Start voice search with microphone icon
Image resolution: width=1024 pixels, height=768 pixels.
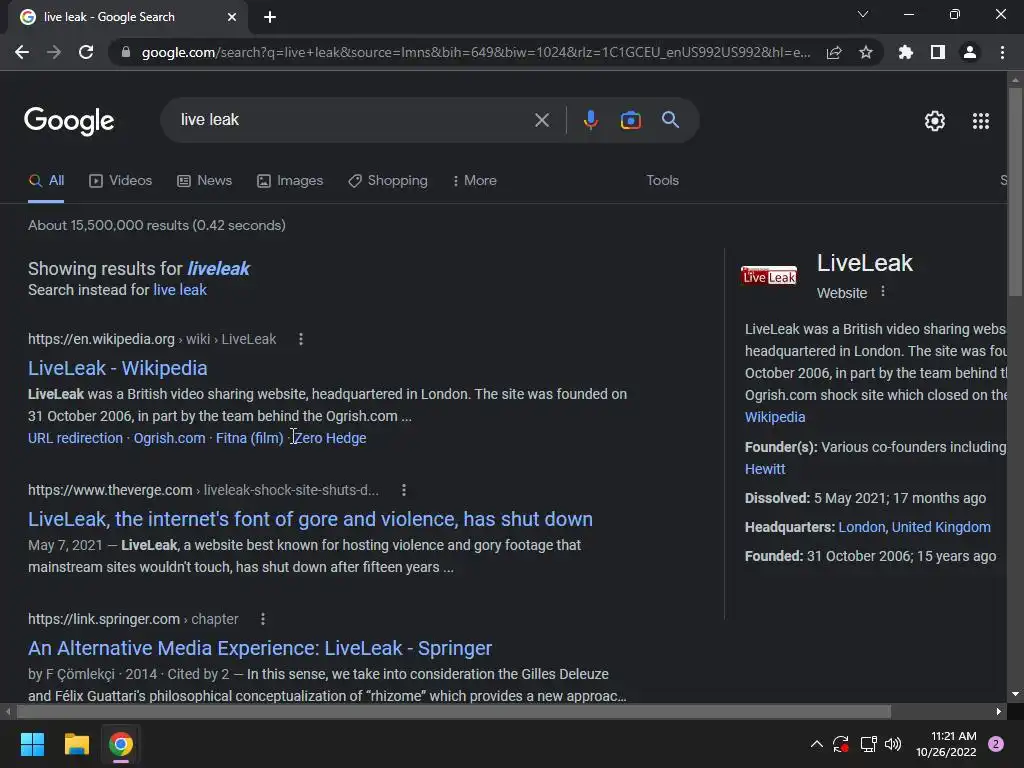pyautogui.click(x=590, y=120)
